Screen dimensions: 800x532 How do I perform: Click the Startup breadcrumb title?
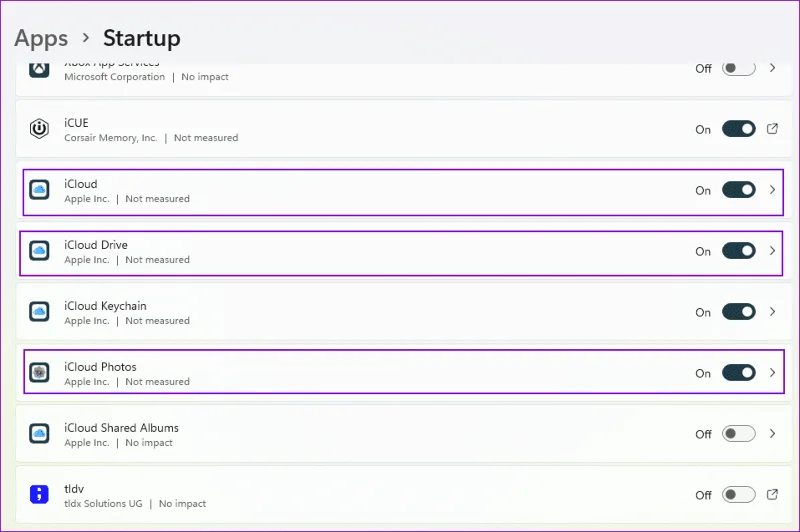[142, 39]
